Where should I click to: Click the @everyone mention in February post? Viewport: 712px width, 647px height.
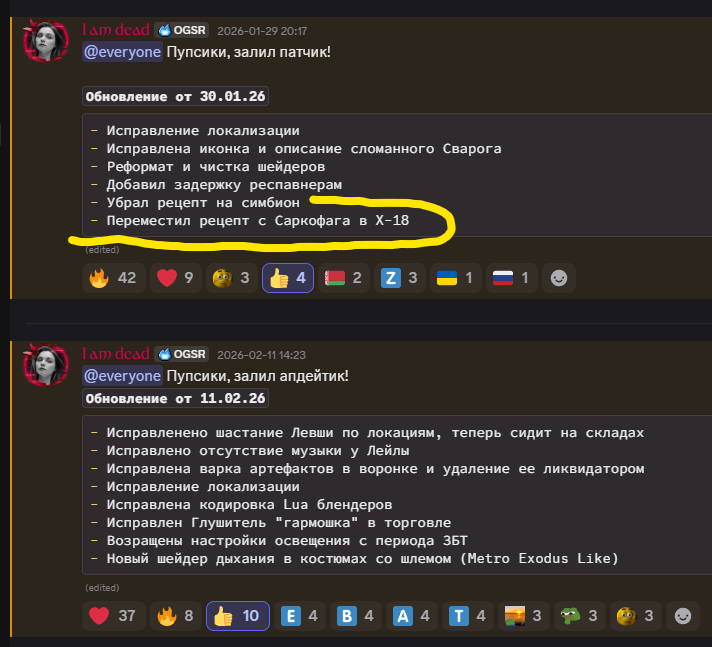click(x=123, y=376)
